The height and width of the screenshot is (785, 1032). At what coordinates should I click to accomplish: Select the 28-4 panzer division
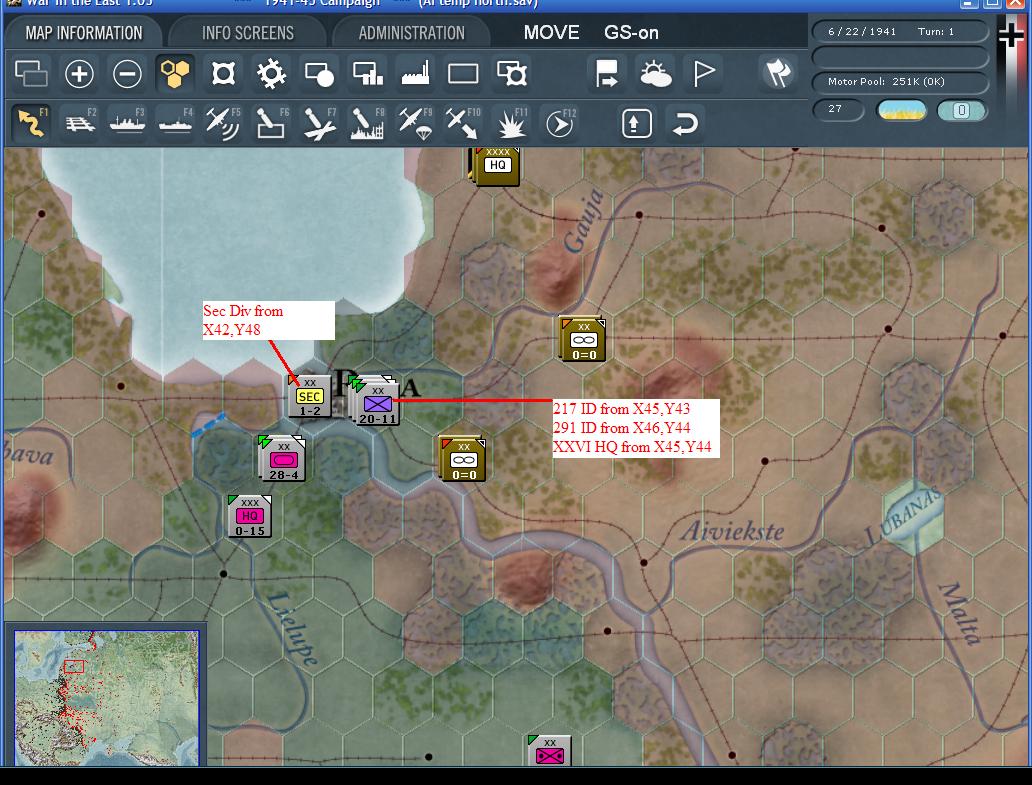click(282, 458)
